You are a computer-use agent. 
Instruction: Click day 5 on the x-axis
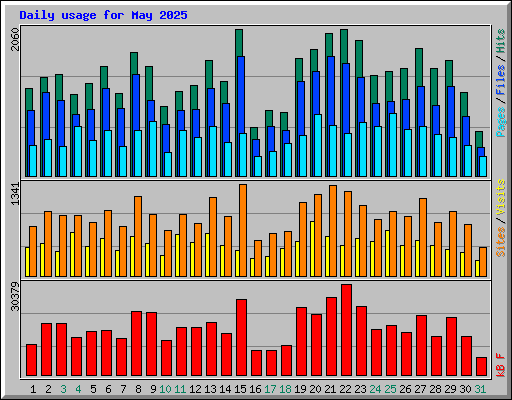93,389
